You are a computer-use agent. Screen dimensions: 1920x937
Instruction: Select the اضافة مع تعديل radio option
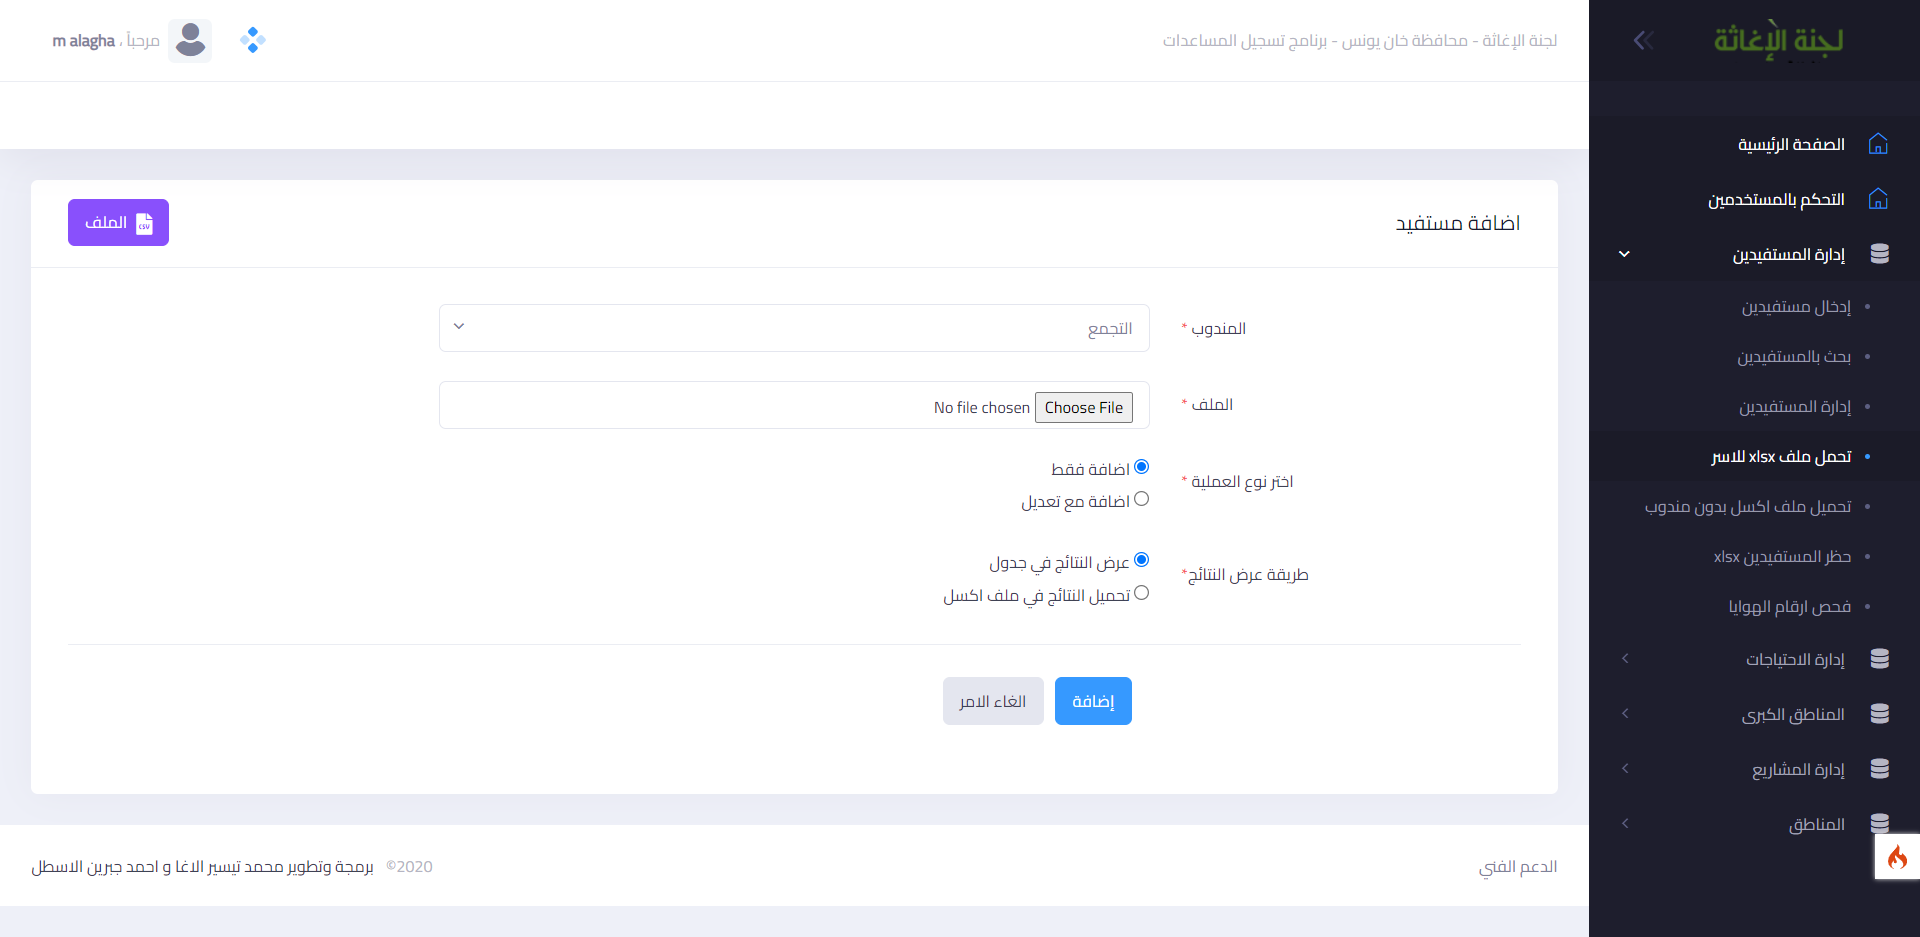[x=1141, y=499]
